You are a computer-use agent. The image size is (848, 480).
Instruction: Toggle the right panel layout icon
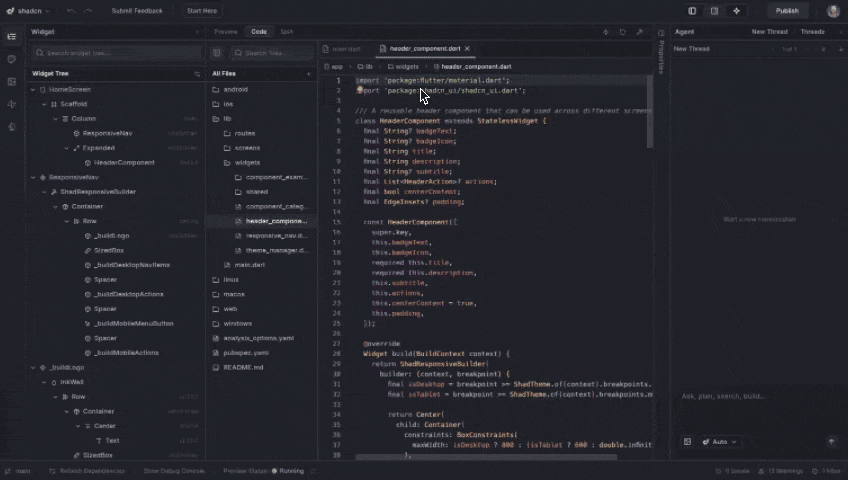tap(714, 11)
